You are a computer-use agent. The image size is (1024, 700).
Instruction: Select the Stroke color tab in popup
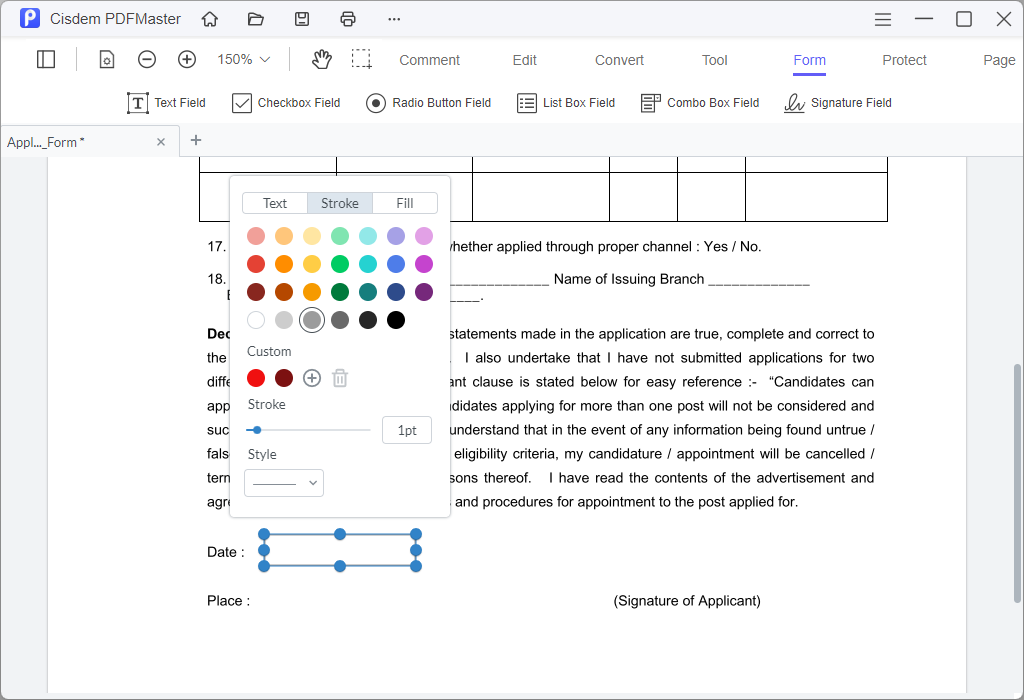pyautogui.click(x=340, y=203)
